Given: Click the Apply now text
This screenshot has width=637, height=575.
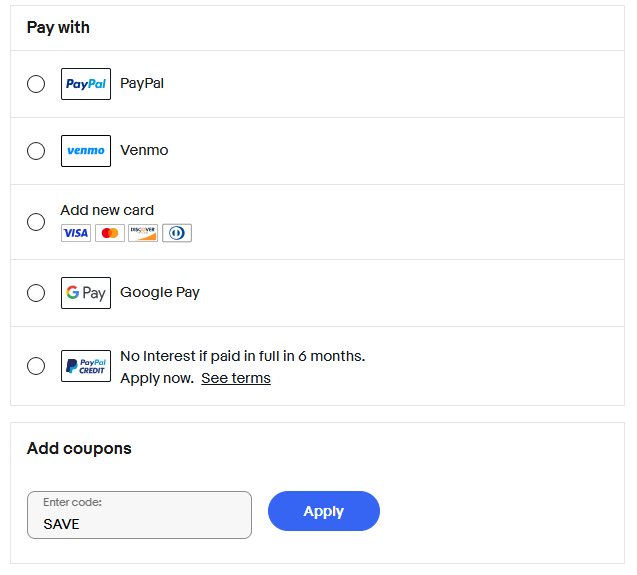Looking at the screenshot, I should coord(157,378).
